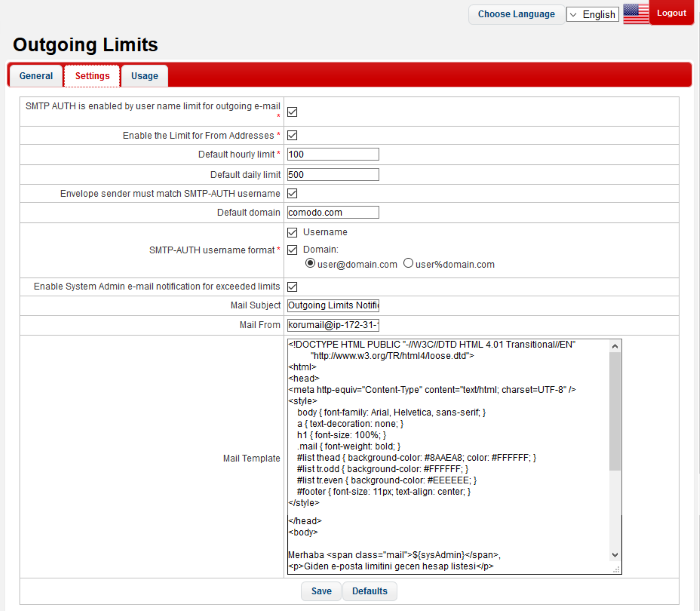Image resolution: width=700 pixels, height=611 pixels.
Task: Click the SMTP-AUTH username format label
Action: coord(212,250)
